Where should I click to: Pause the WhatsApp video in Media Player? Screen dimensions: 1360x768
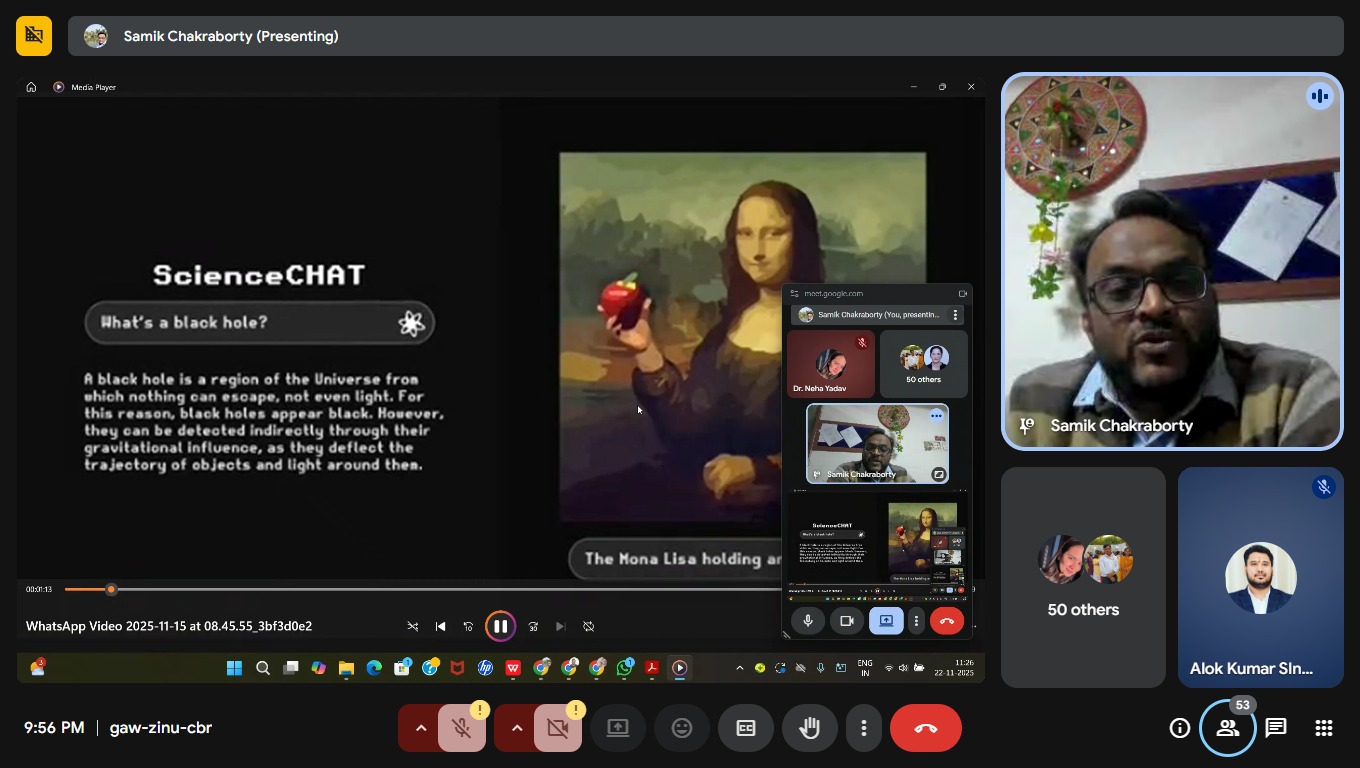[x=500, y=626]
